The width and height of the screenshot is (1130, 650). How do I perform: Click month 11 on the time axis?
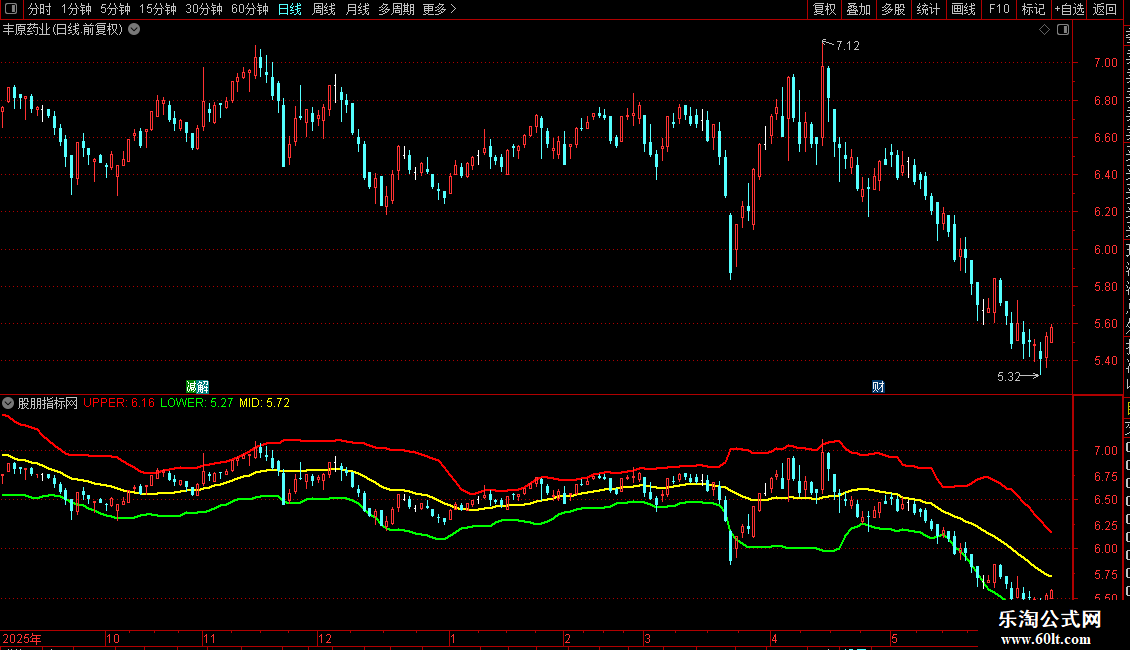[x=209, y=639]
